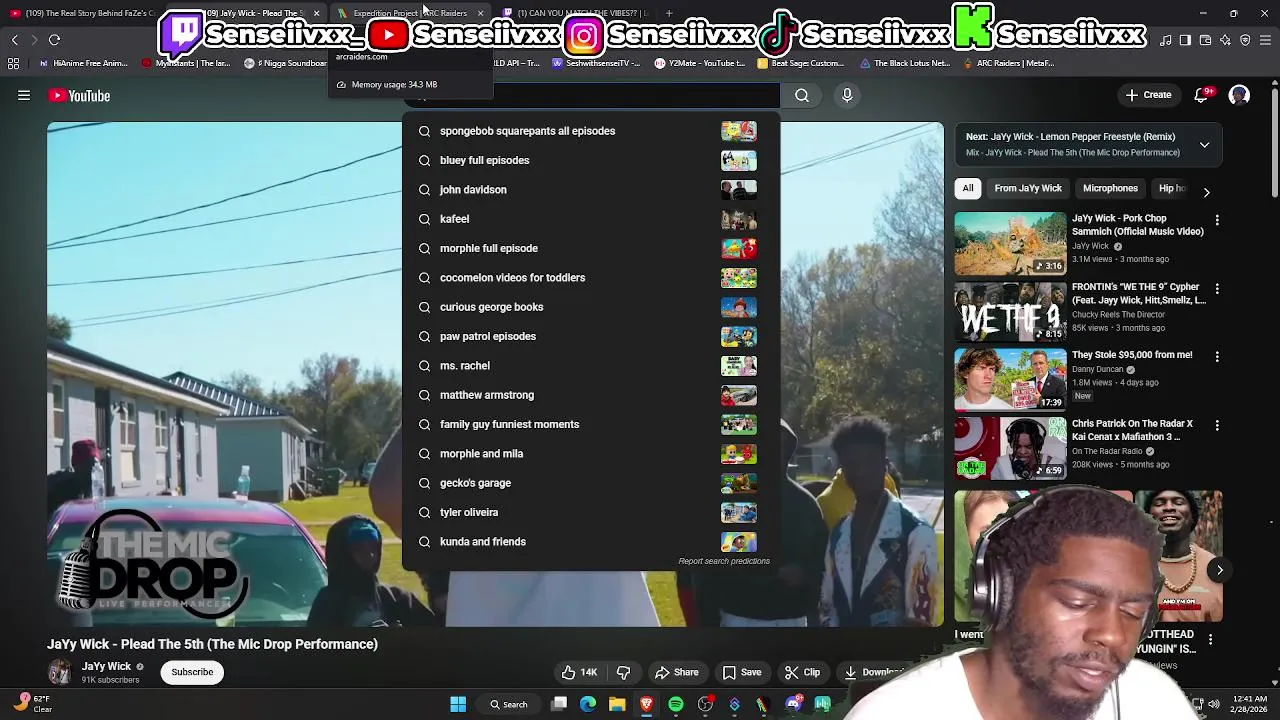Pick family guy funniest moments suggestion
The width and height of the screenshot is (1280, 720).
pos(590,424)
